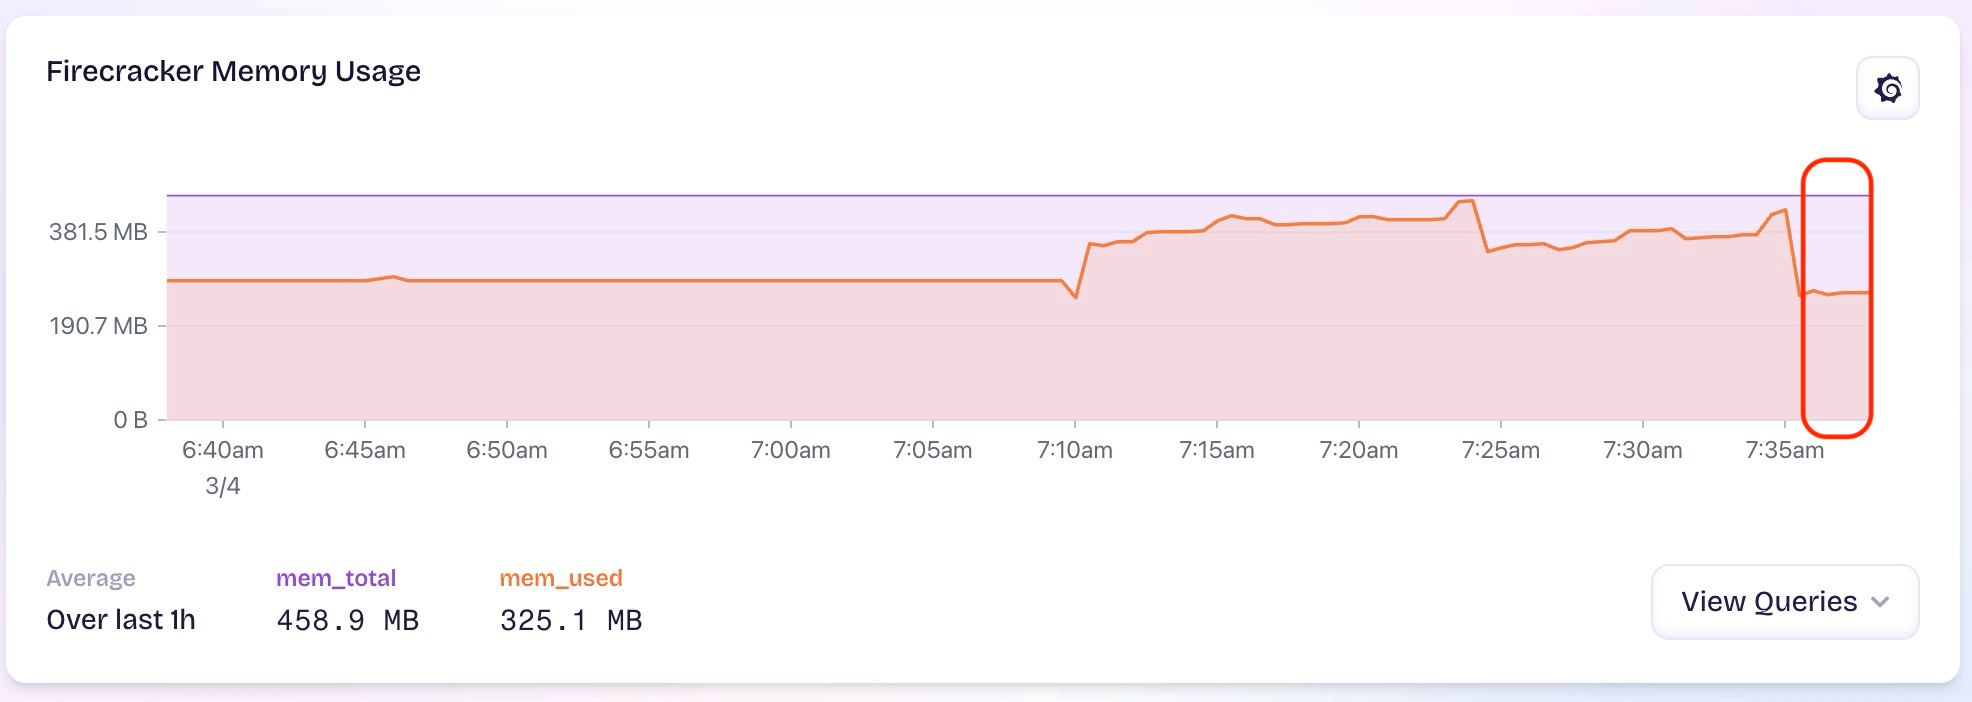Open the panel in Grafana via icon

1887,89
